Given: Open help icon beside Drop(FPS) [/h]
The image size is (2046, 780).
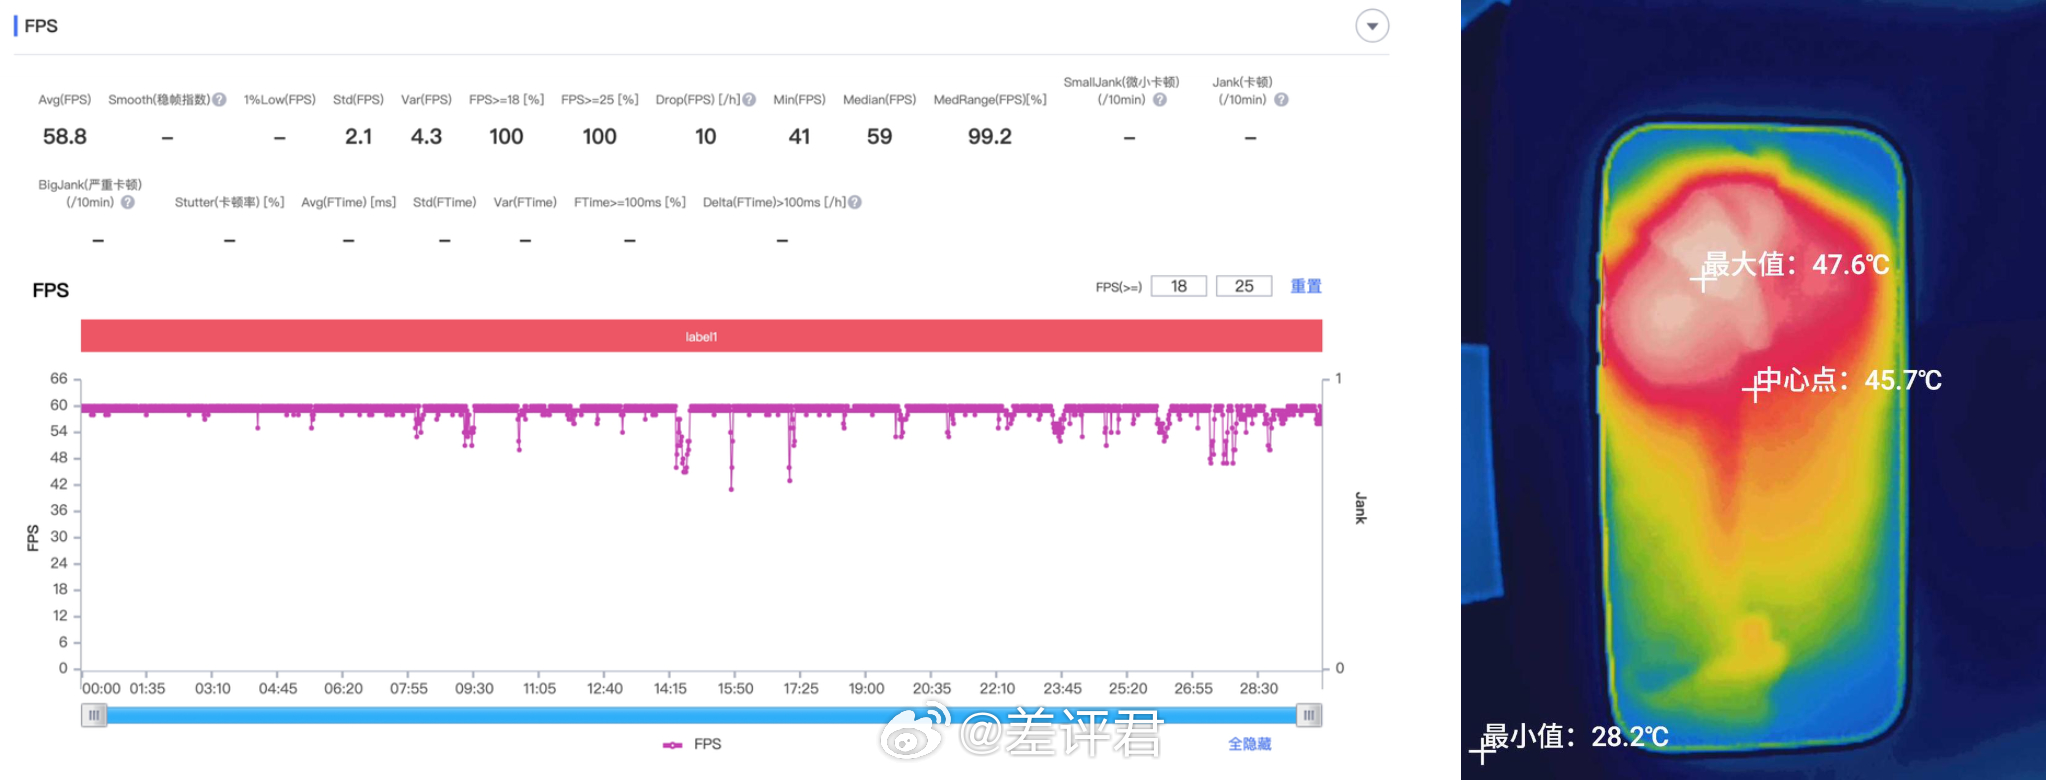Looking at the screenshot, I should click(749, 100).
